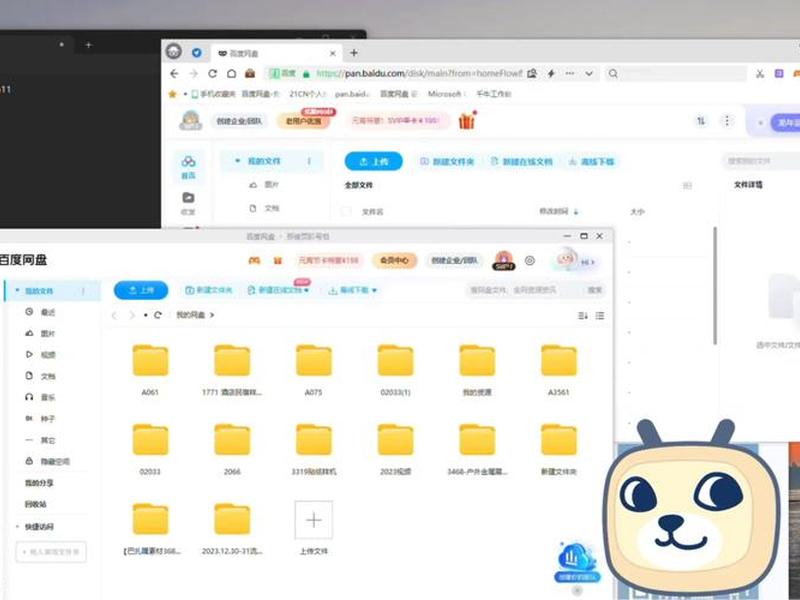Expand the 快捷访问 section
800x600 pixels.
coord(18,527)
